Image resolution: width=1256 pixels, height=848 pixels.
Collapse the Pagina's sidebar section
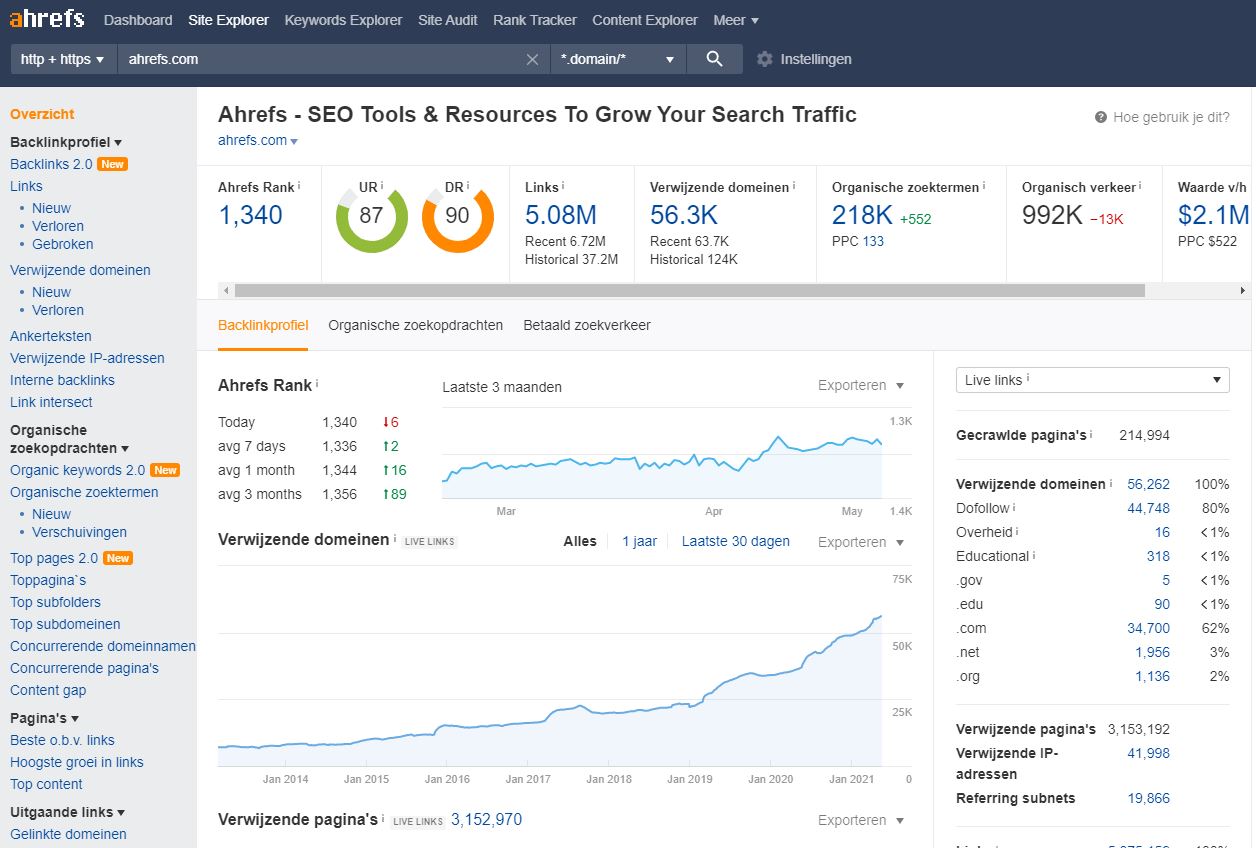click(x=44, y=718)
